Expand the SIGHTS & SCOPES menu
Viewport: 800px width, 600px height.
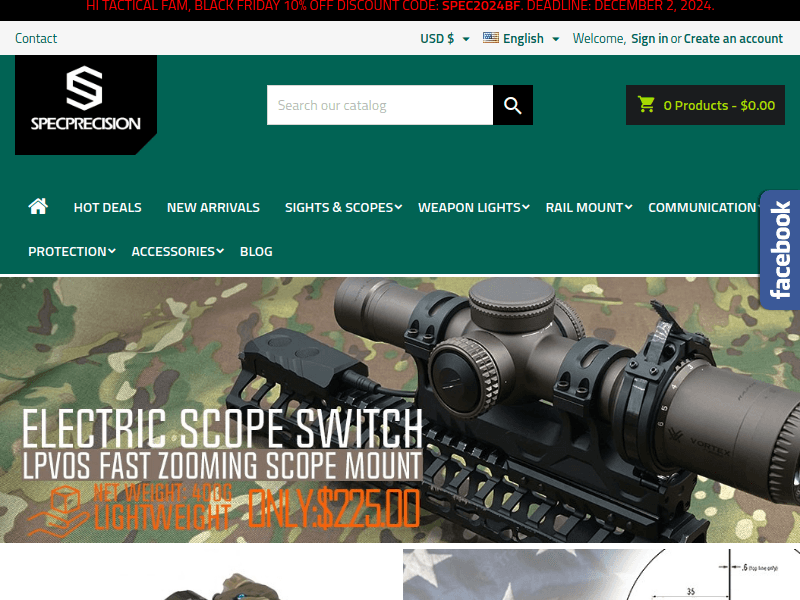point(338,207)
